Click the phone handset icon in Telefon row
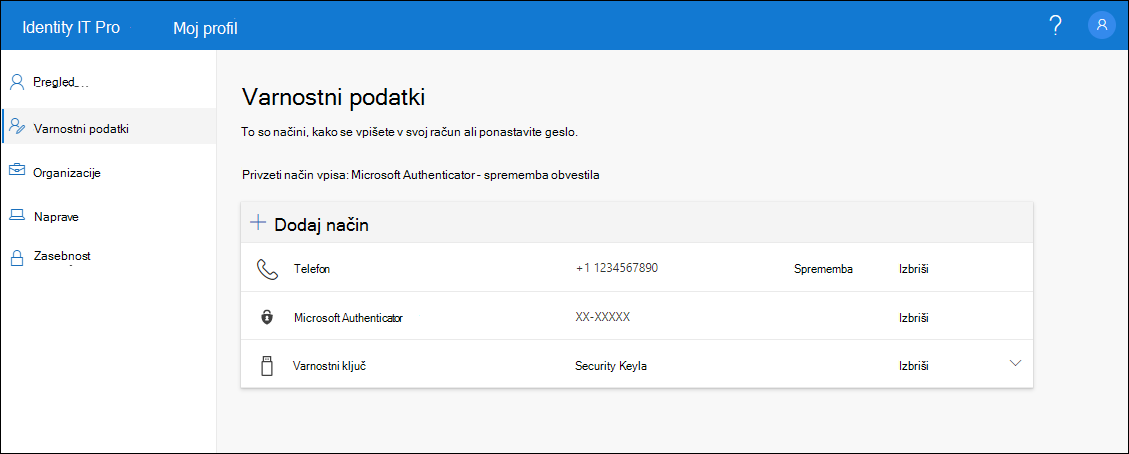This screenshot has width=1129, height=454. 267,270
